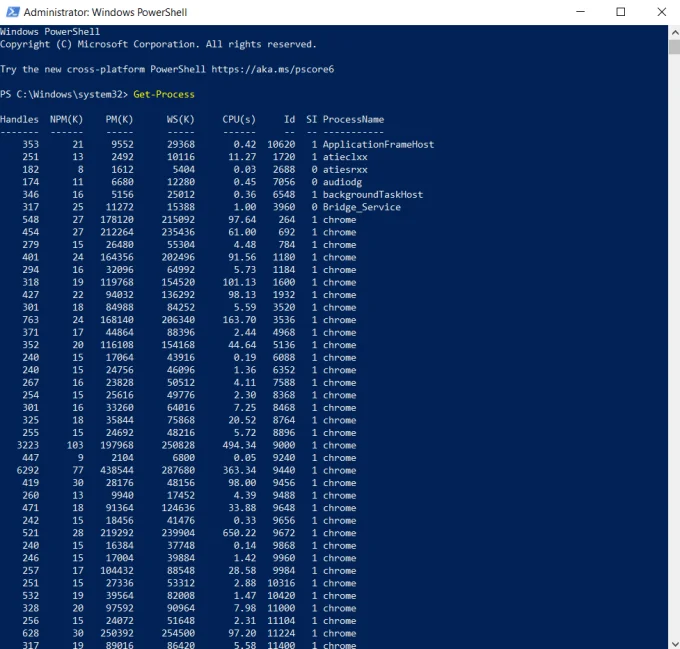The image size is (680, 649).
Task: Maximize the PowerShell window
Action: pyautogui.click(x=621, y=12)
